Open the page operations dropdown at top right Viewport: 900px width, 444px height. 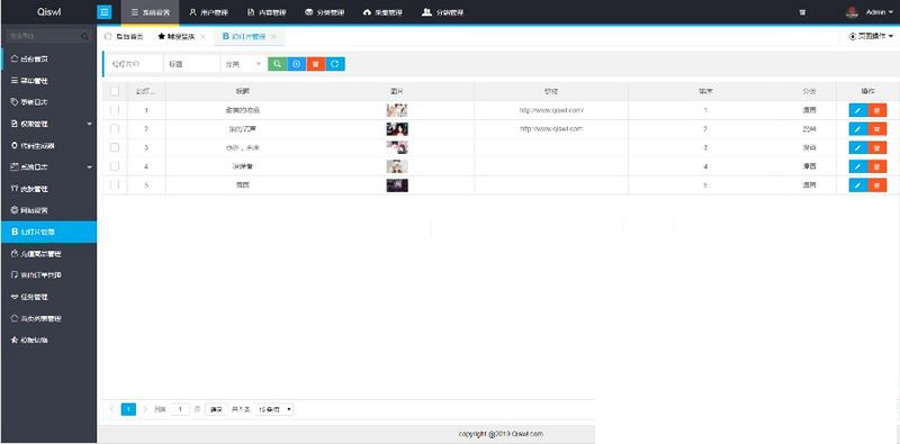(870, 36)
